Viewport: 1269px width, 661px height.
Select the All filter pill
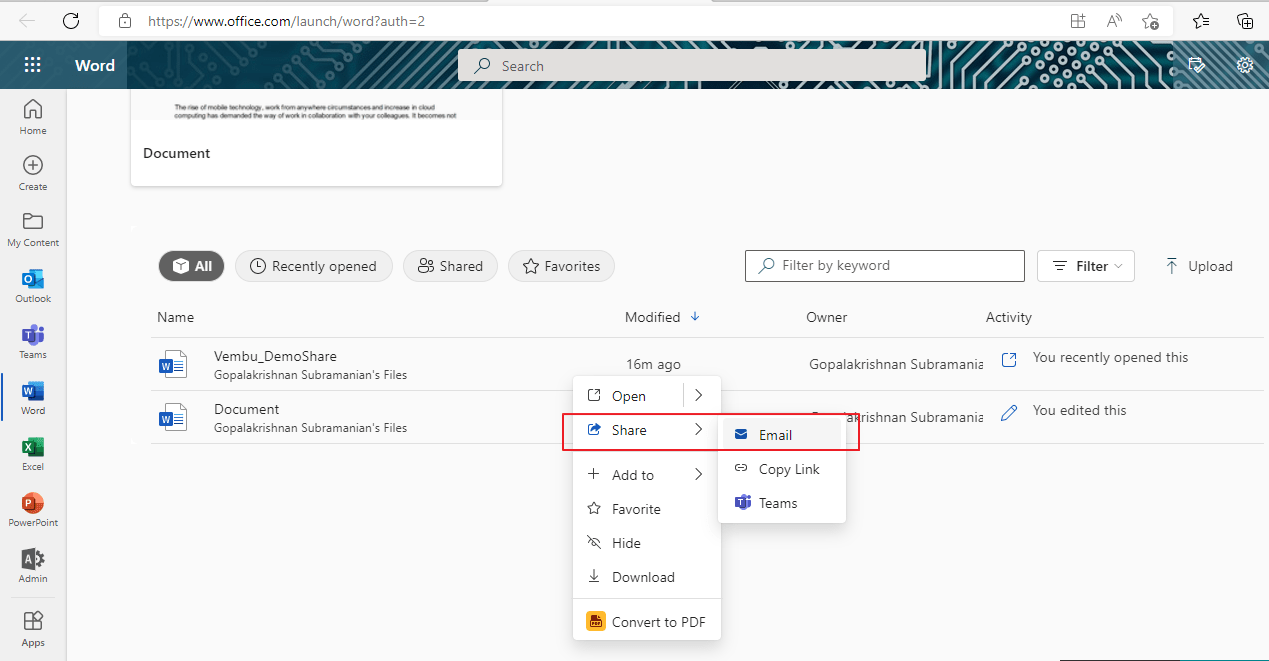click(x=192, y=266)
